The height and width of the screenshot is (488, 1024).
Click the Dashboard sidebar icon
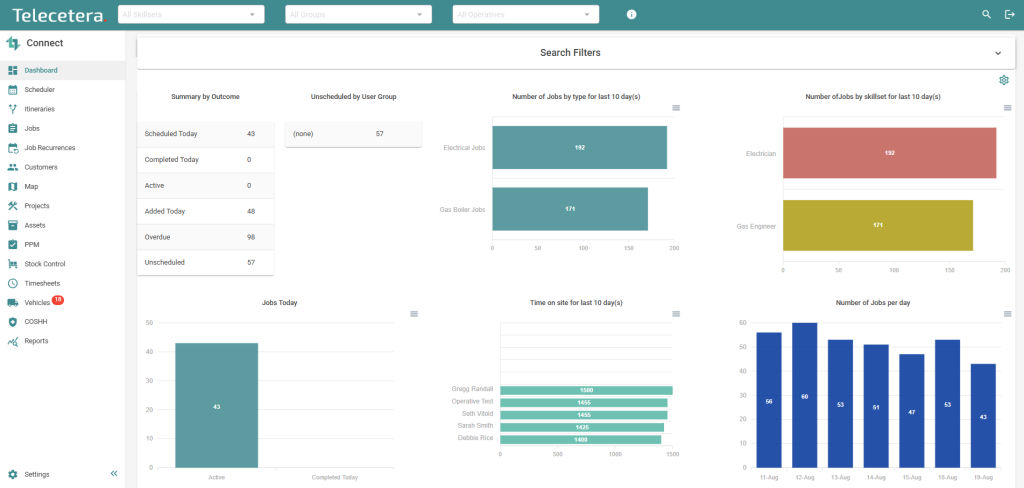(x=12, y=71)
